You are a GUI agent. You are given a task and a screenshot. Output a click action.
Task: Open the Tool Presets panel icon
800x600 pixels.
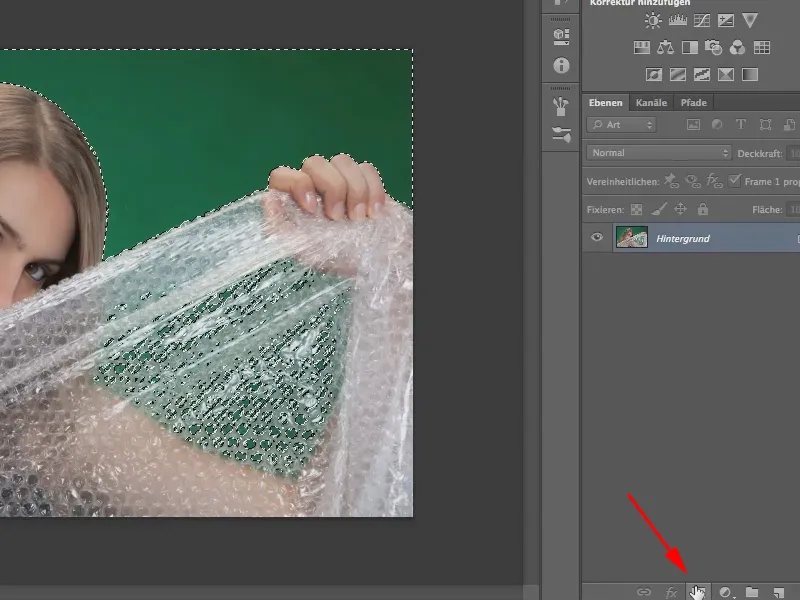pos(561,135)
